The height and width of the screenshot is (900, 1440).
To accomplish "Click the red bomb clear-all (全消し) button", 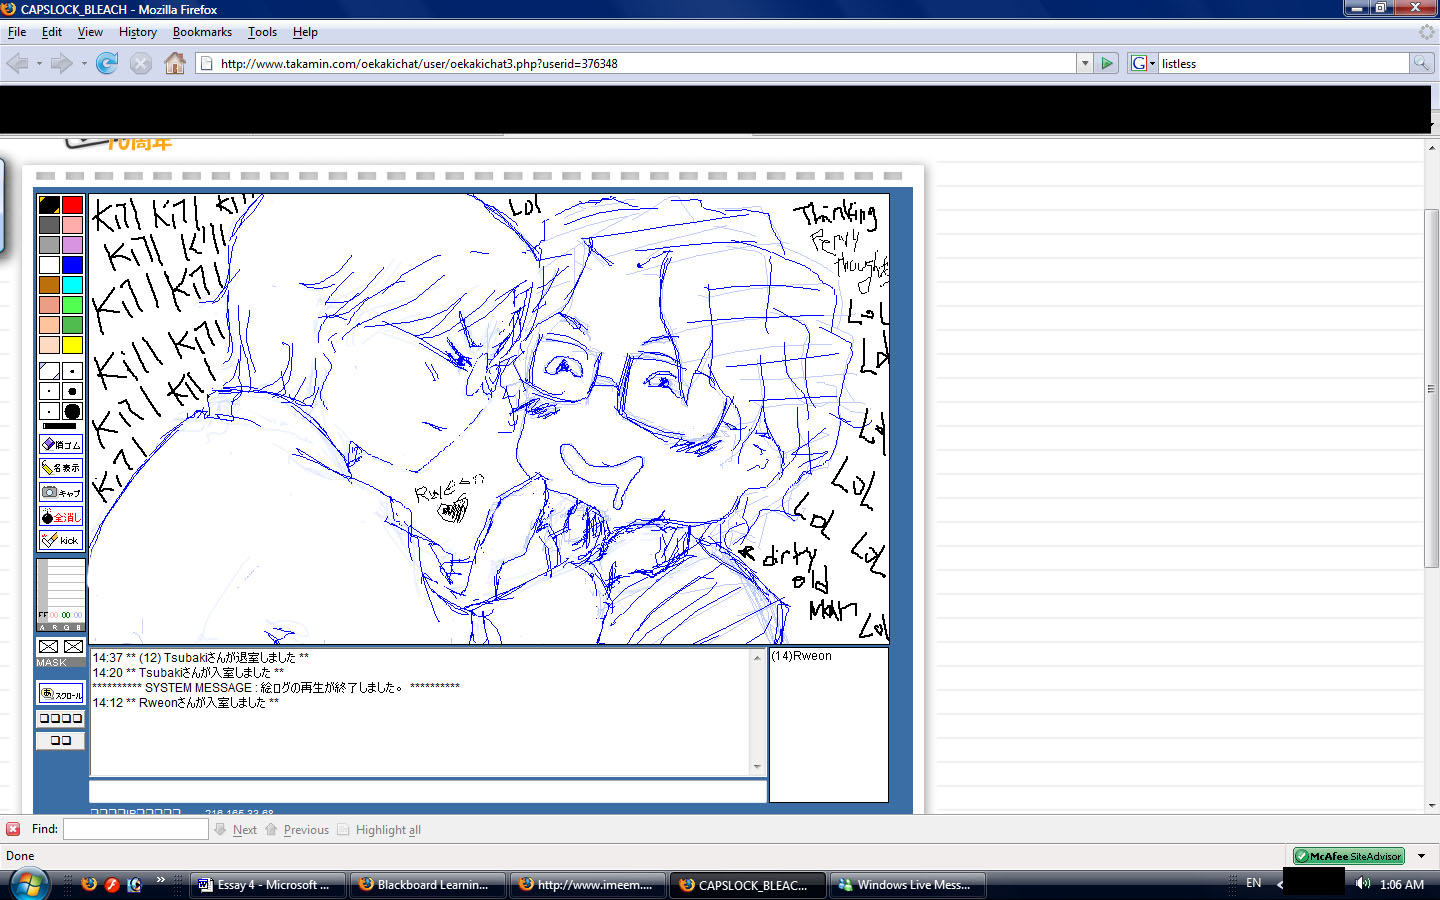I will (x=61, y=517).
